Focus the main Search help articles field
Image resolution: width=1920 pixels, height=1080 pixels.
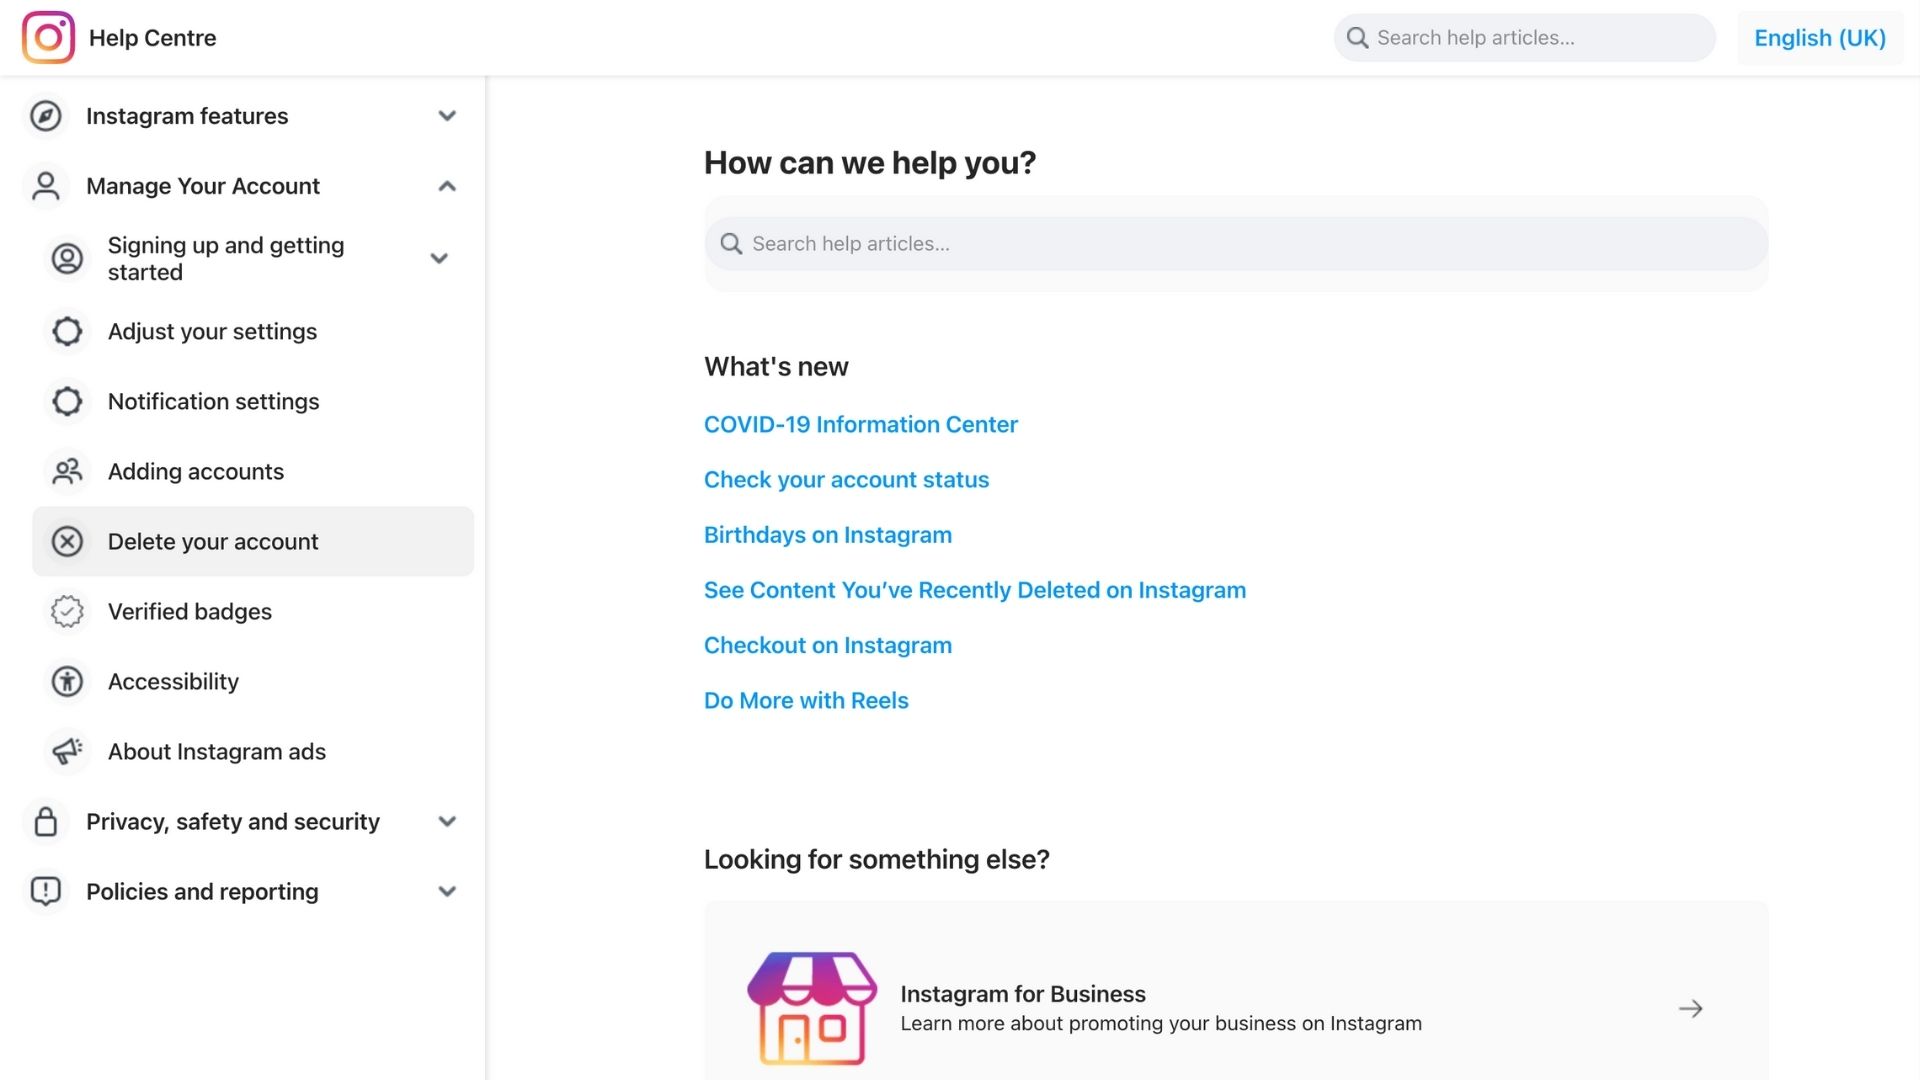1236,244
